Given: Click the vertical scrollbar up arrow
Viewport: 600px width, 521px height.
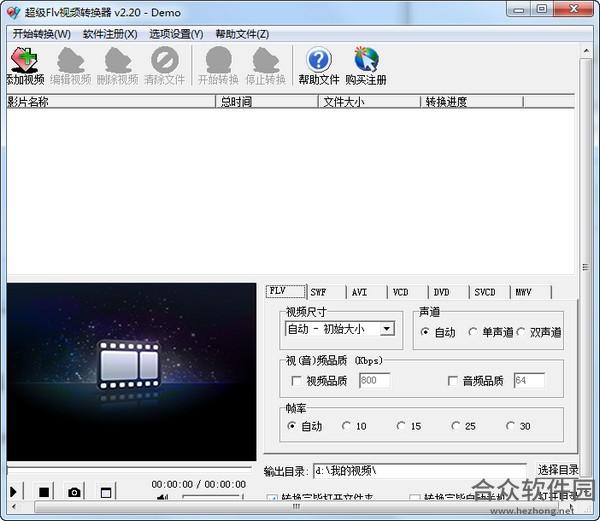Looking at the screenshot, I should click(586, 50).
